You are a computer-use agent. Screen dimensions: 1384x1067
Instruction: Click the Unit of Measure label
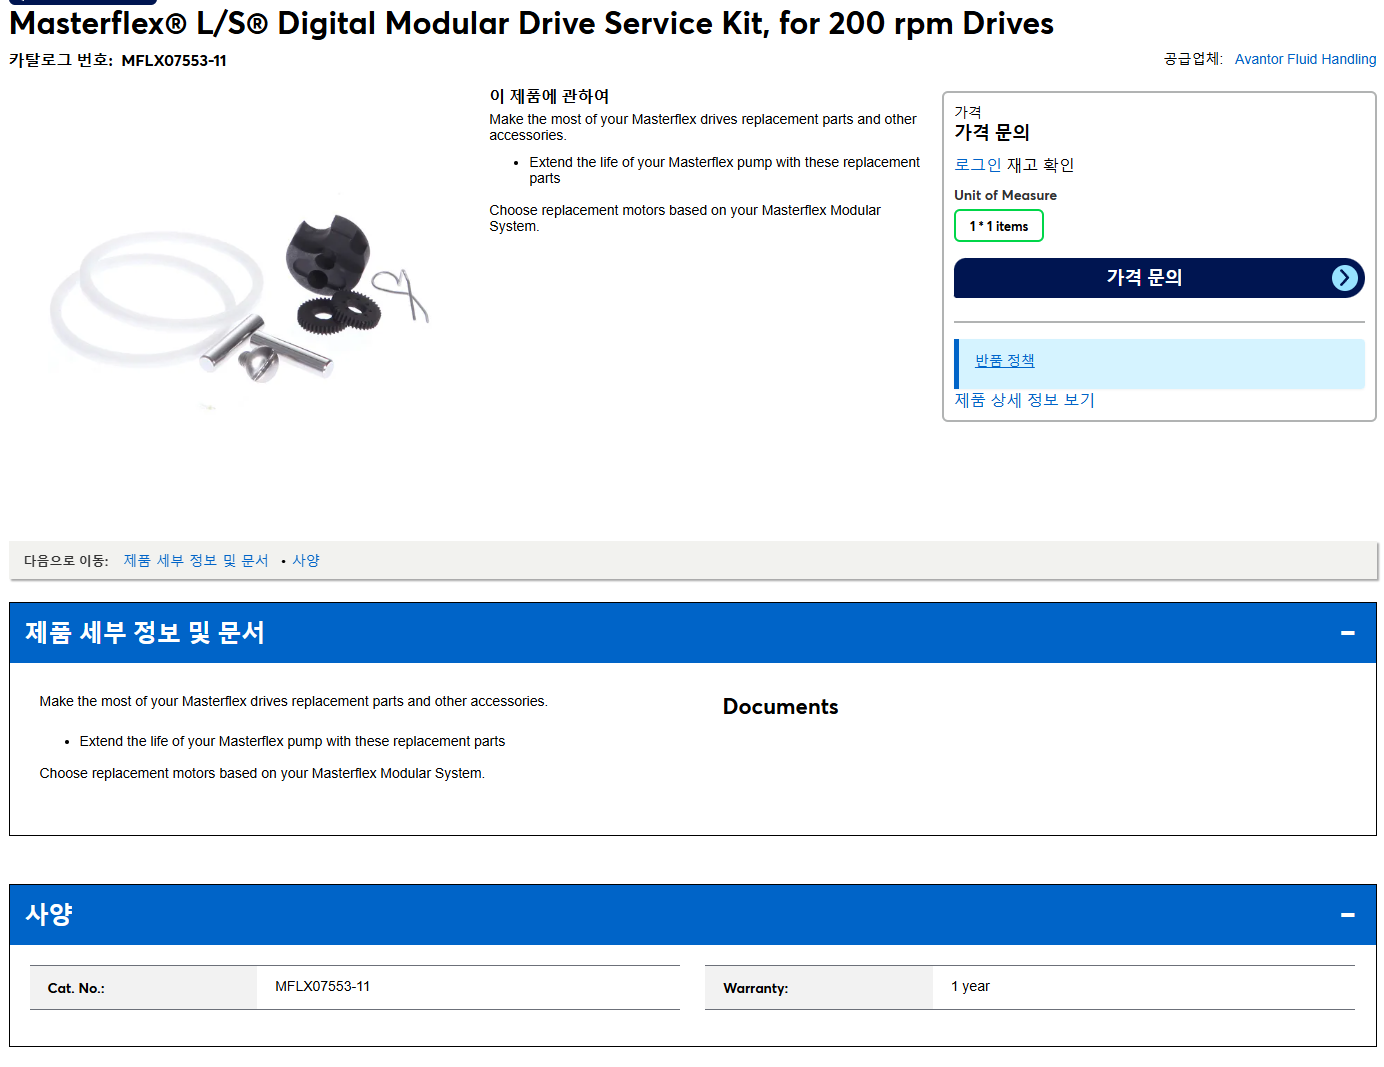(1005, 196)
